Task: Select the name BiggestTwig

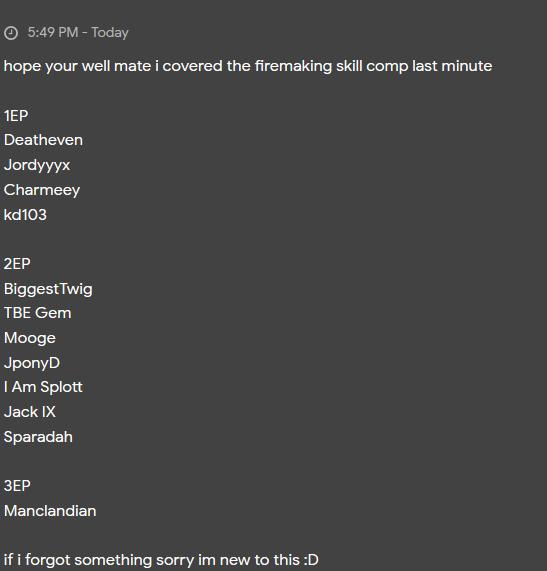Action: [x=48, y=289]
